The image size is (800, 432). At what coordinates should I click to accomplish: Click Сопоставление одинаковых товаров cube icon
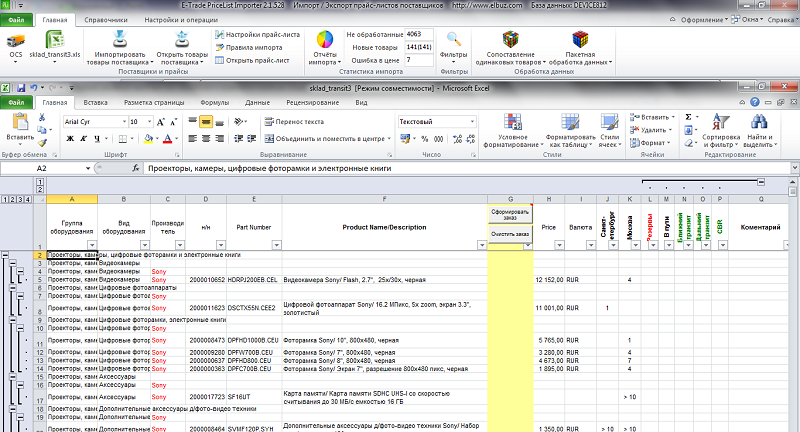[x=510, y=39]
